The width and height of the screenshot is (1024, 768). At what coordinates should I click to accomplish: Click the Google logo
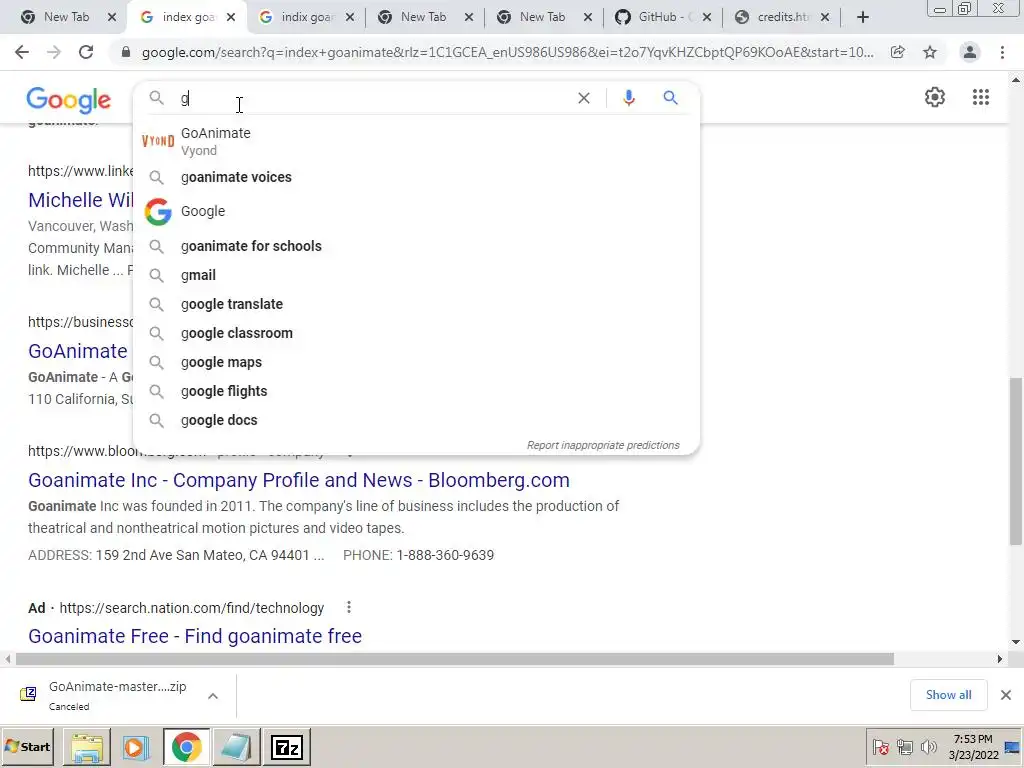[69, 100]
